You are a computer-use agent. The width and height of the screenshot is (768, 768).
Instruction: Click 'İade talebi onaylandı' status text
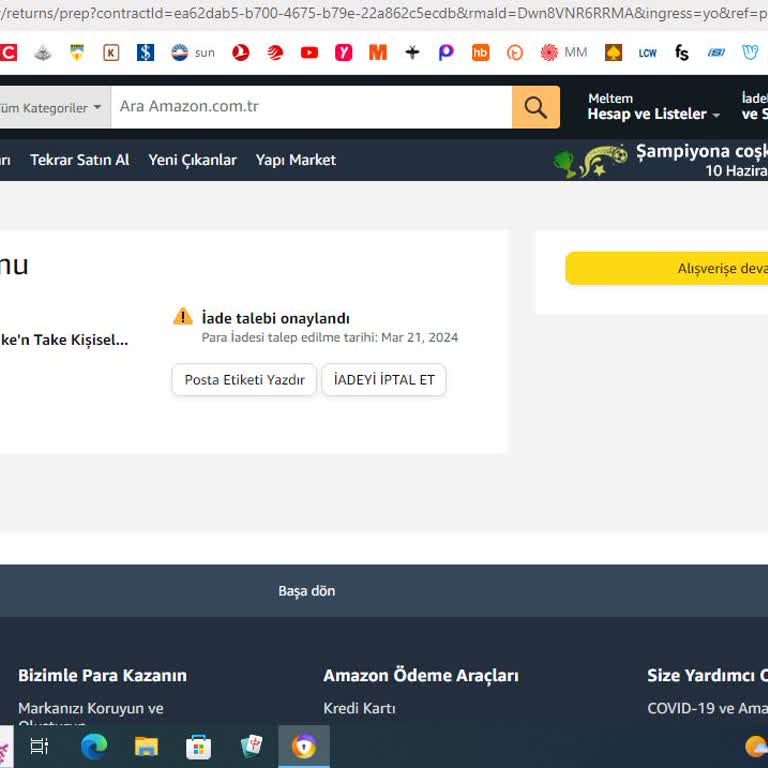tap(276, 318)
